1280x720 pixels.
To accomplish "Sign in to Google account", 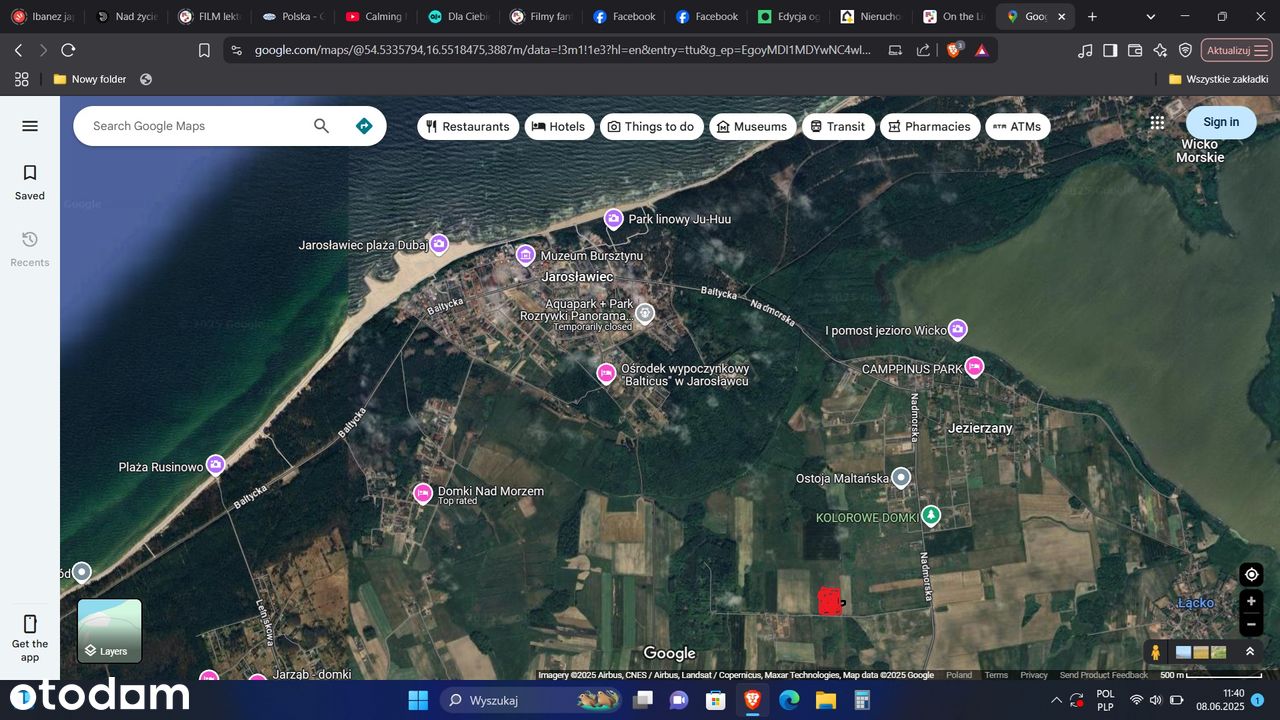I will click(1221, 122).
